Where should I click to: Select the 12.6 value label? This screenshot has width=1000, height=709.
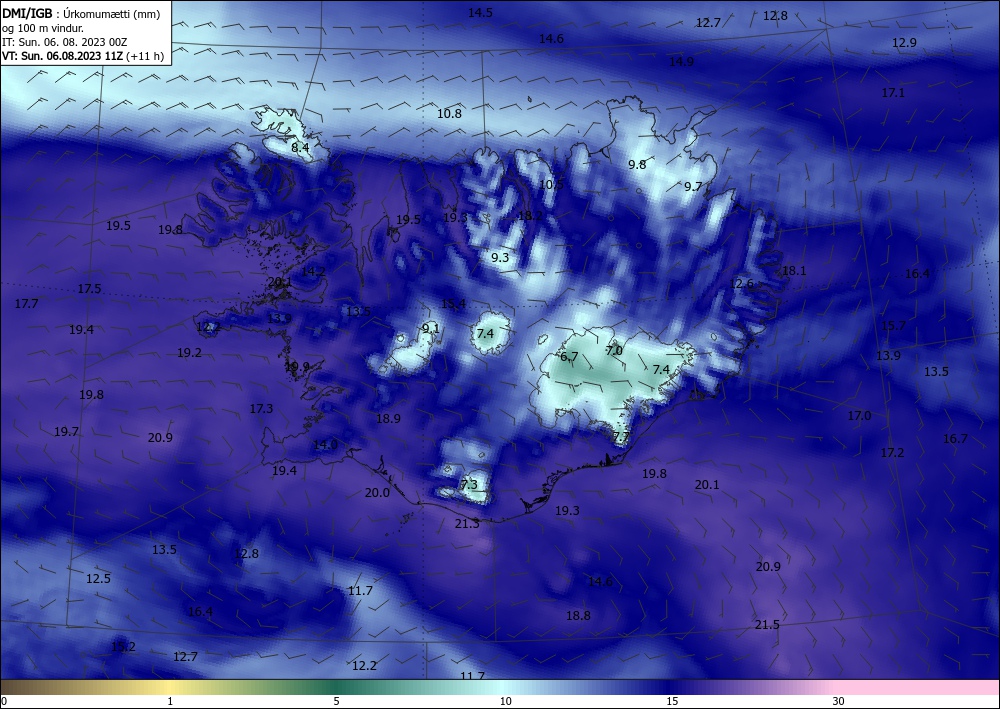741,283
